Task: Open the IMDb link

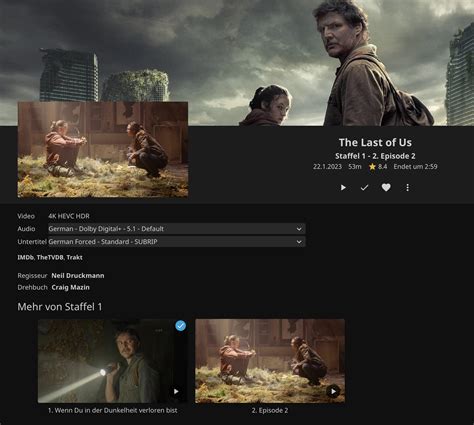Action: 26,257
